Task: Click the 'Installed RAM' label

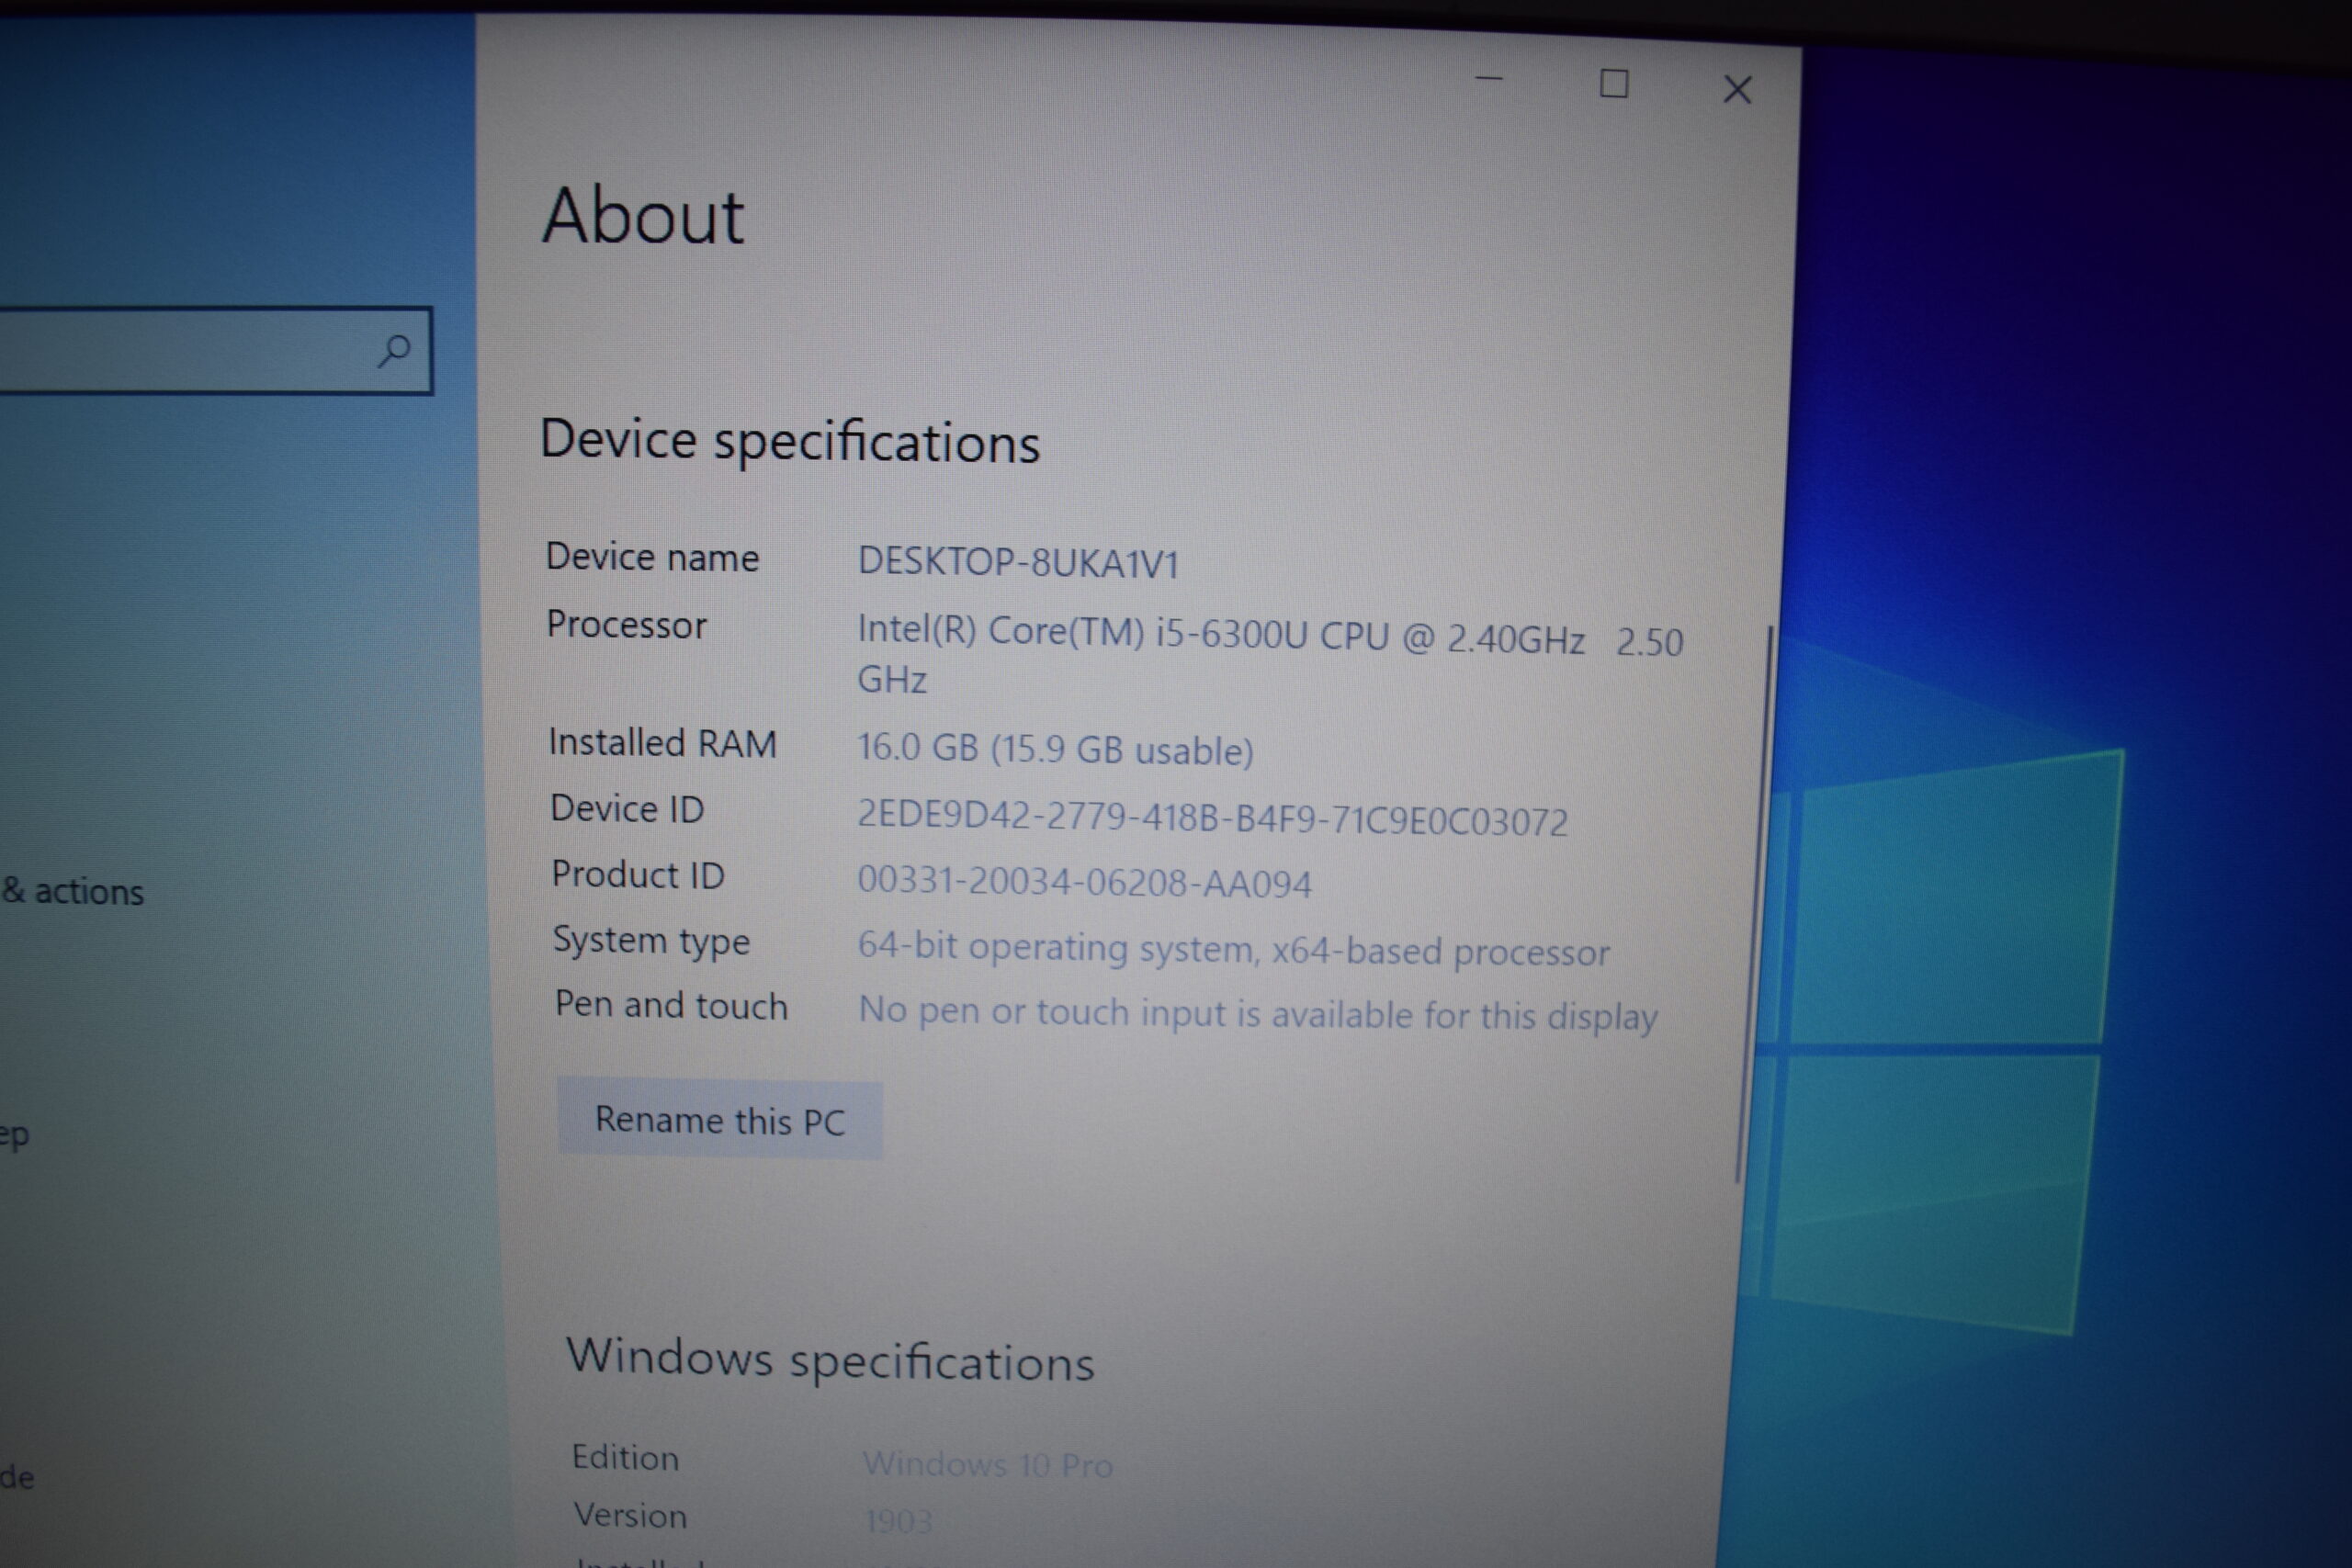Action: [662, 743]
